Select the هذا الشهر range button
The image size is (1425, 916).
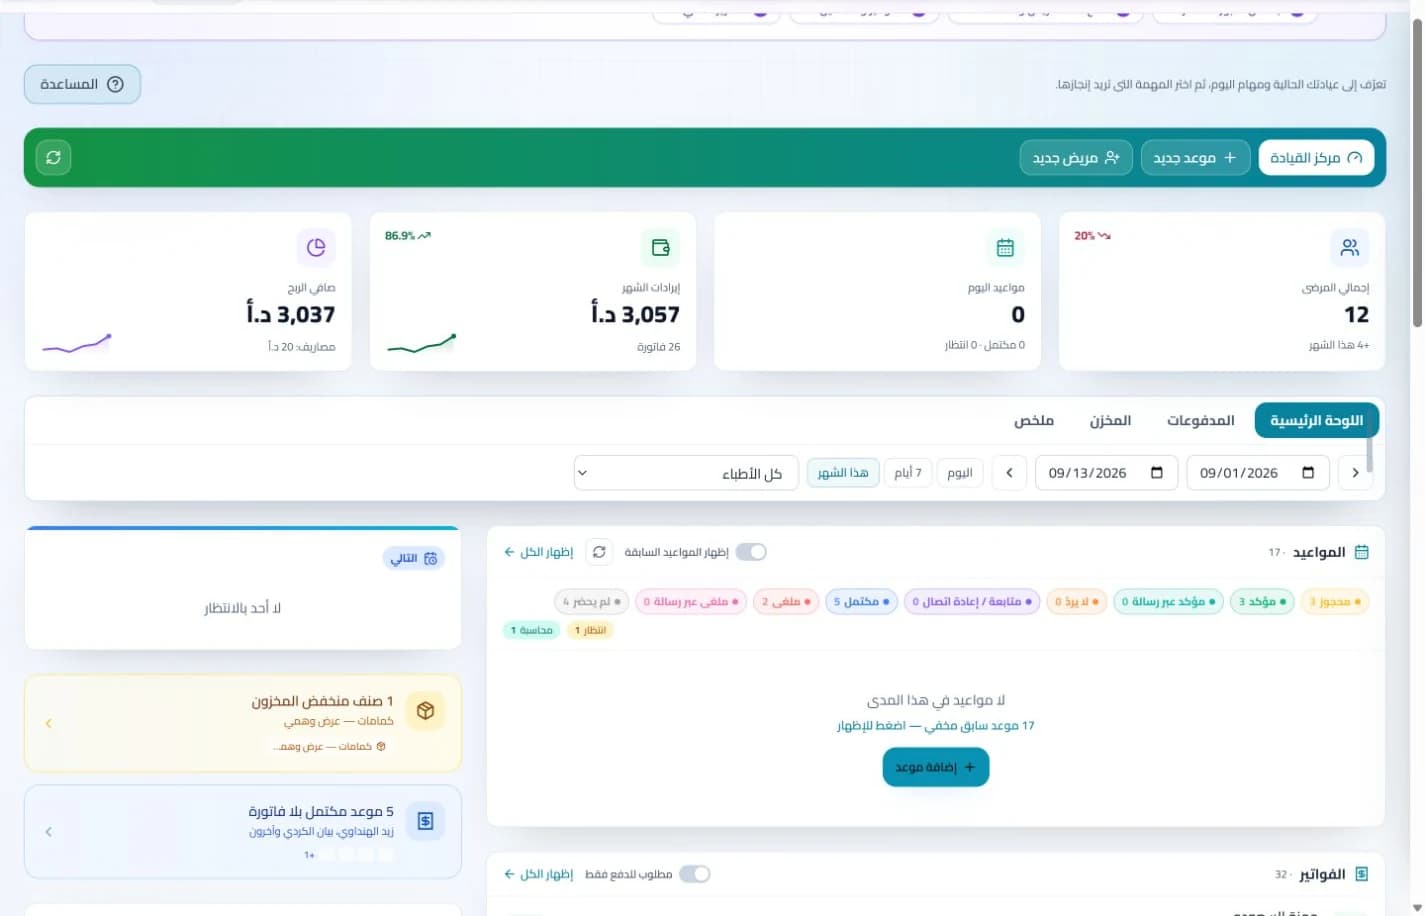click(843, 473)
